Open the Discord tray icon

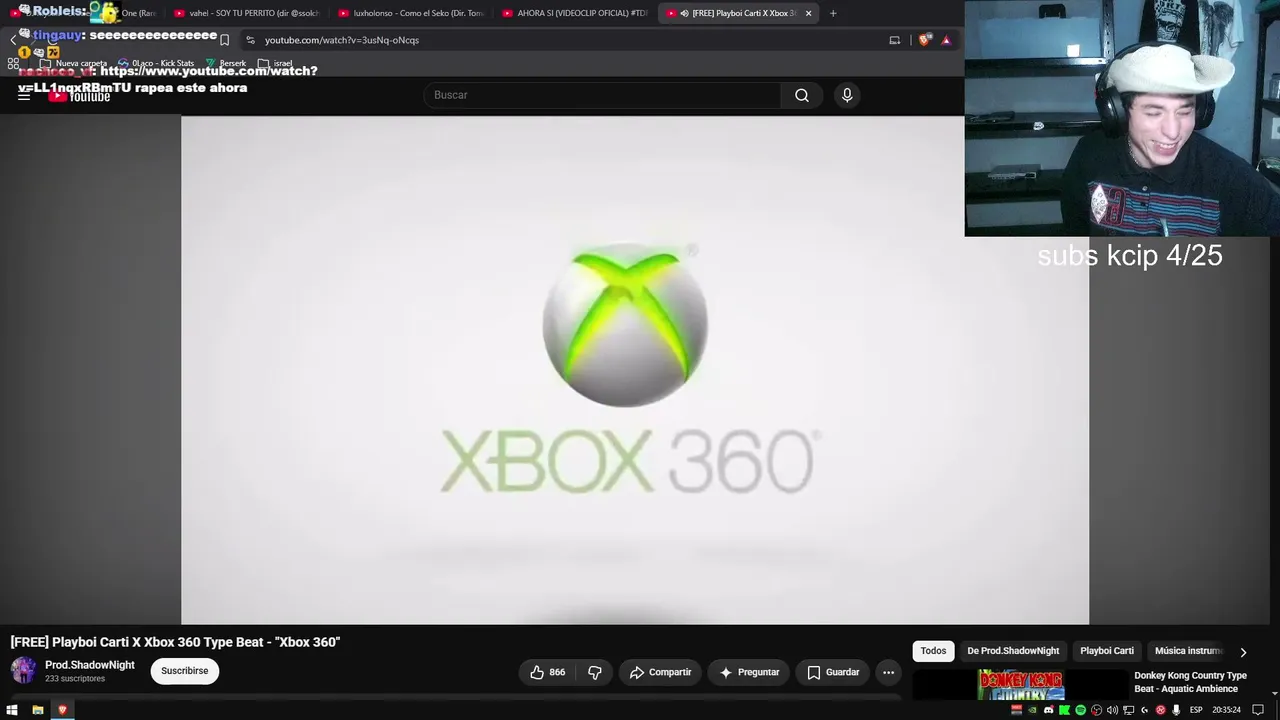coord(1049,710)
